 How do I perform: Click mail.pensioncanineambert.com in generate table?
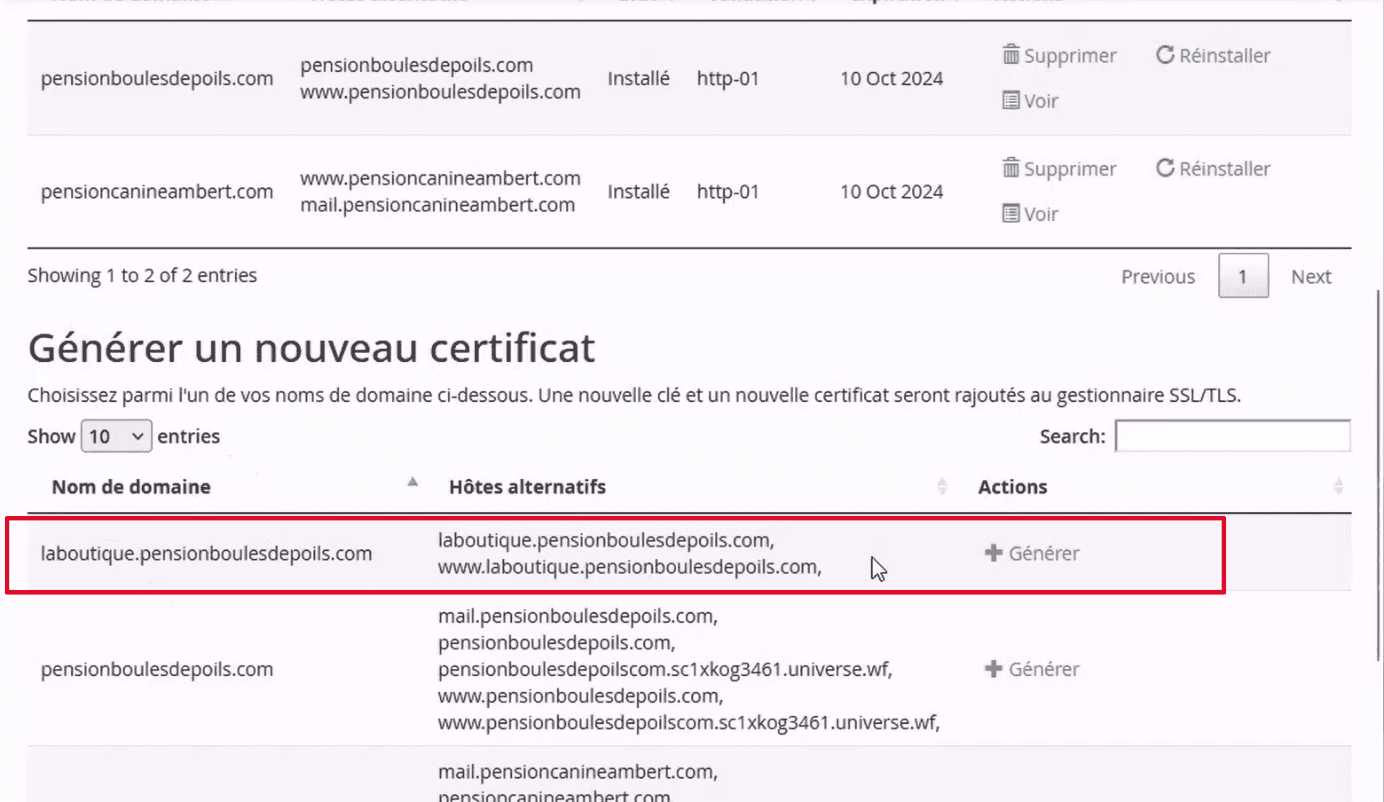[578, 772]
